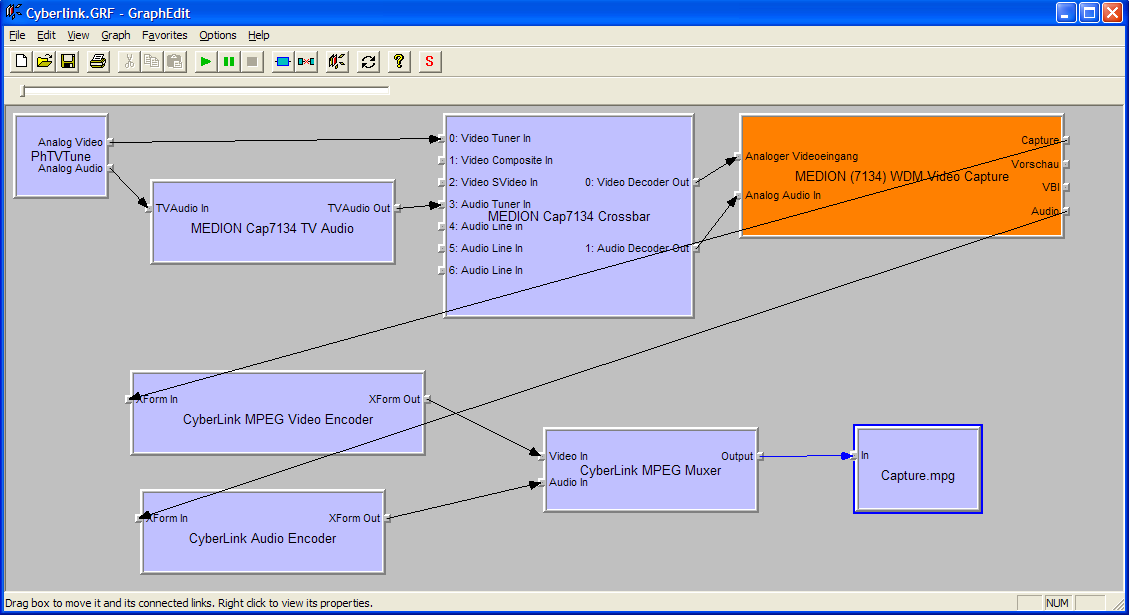Select the orange MEDION WDM Video Capture filter
Image resolution: width=1129 pixels, height=615 pixels.
[x=900, y=210]
